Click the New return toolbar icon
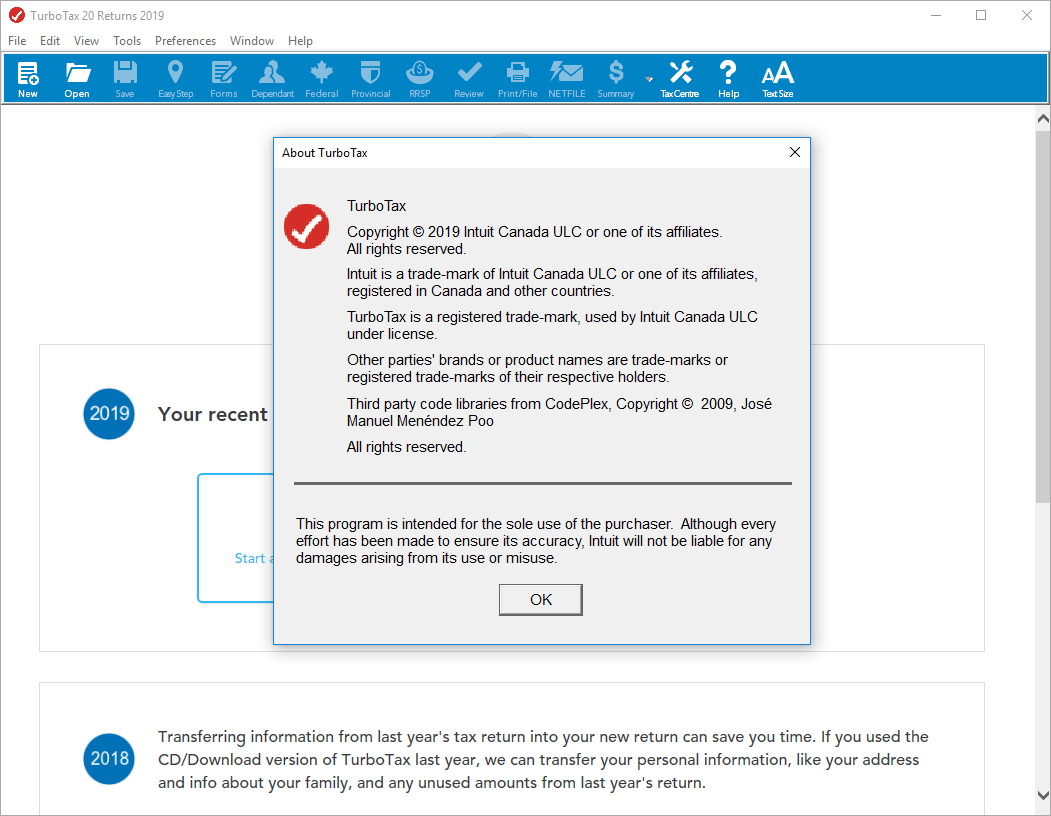Screen dimensions: 1051x816 tap(27, 79)
